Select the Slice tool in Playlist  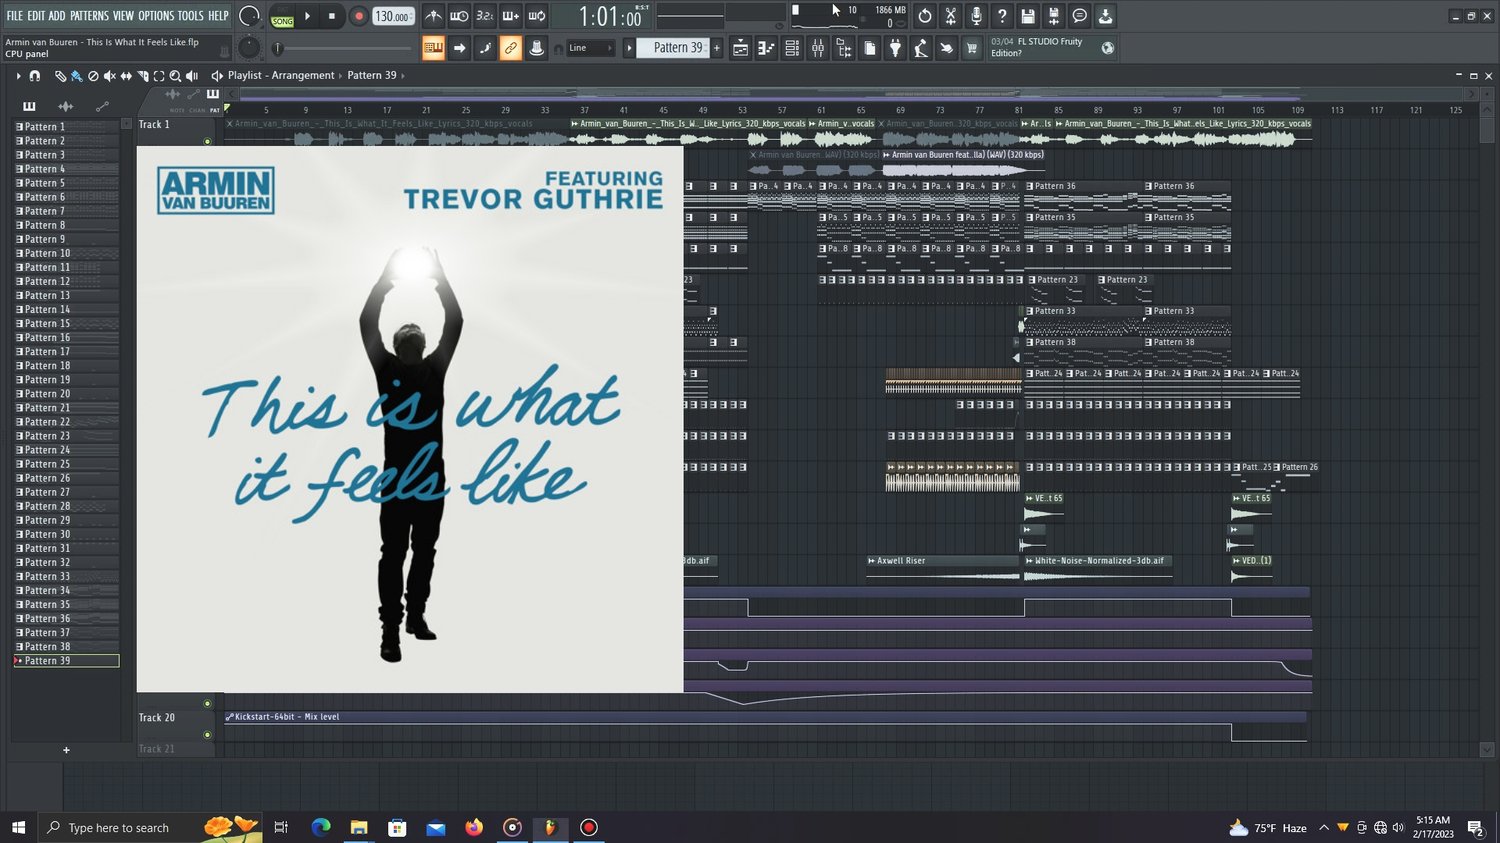tap(142, 76)
